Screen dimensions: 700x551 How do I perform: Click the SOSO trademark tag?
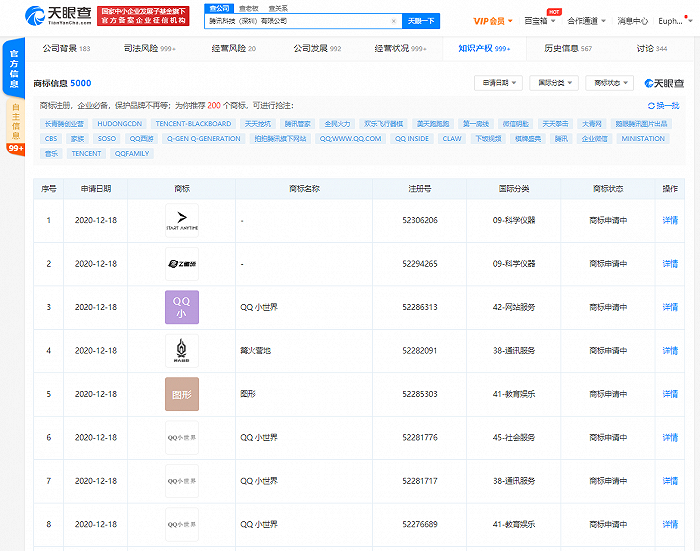click(x=107, y=138)
